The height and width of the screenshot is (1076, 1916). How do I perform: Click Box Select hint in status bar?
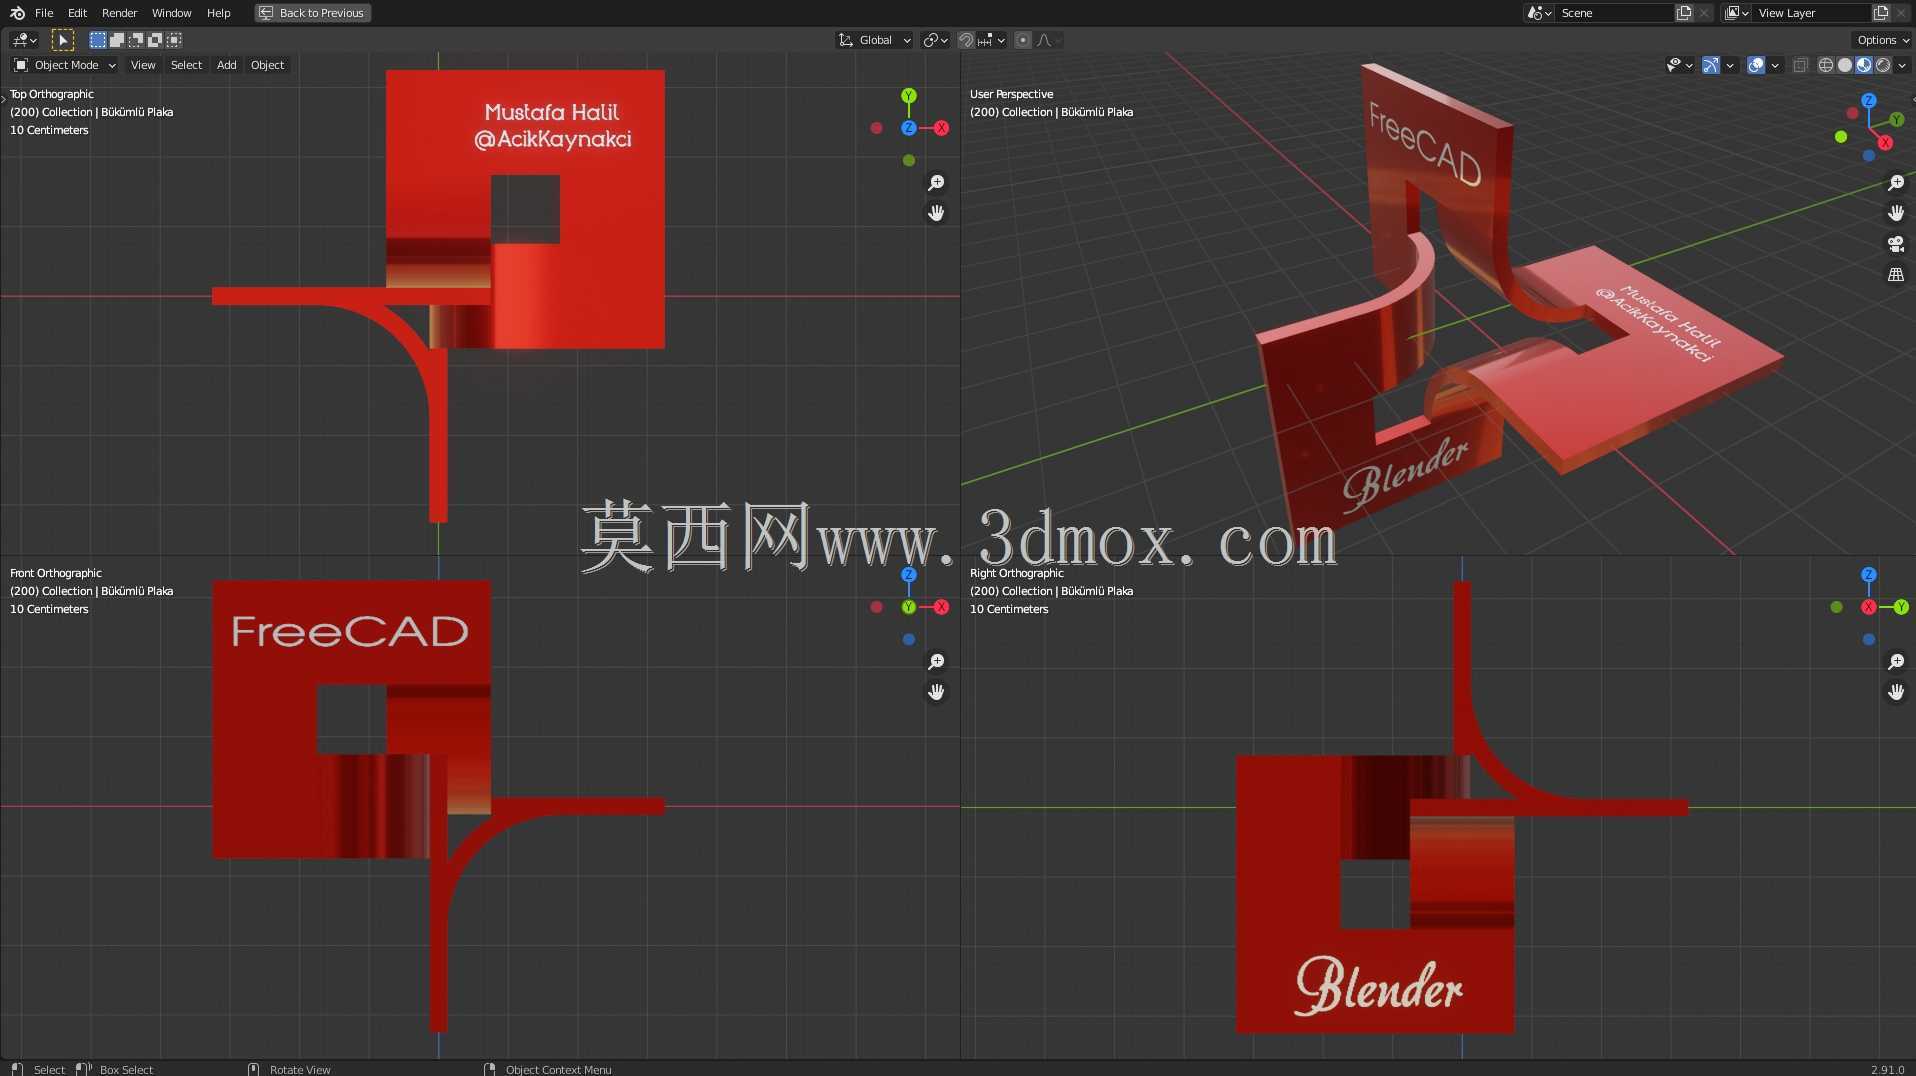(x=126, y=1069)
